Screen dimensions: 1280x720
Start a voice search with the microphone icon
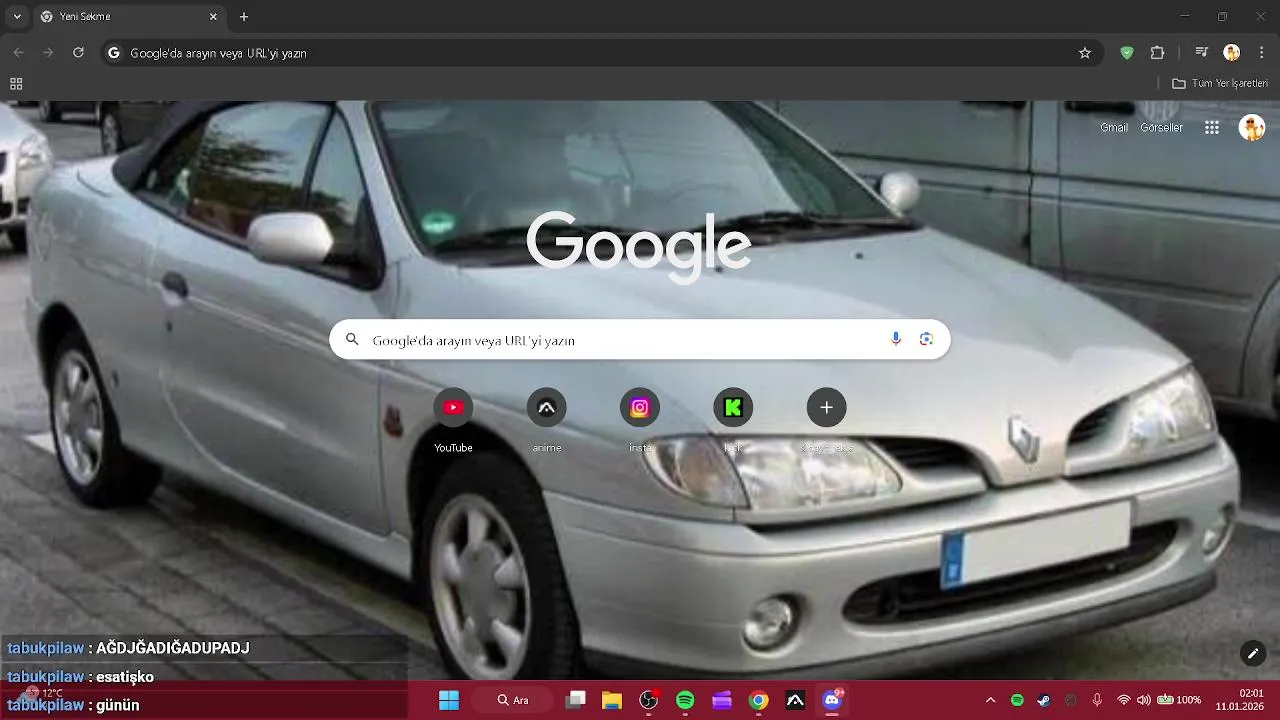896,340
